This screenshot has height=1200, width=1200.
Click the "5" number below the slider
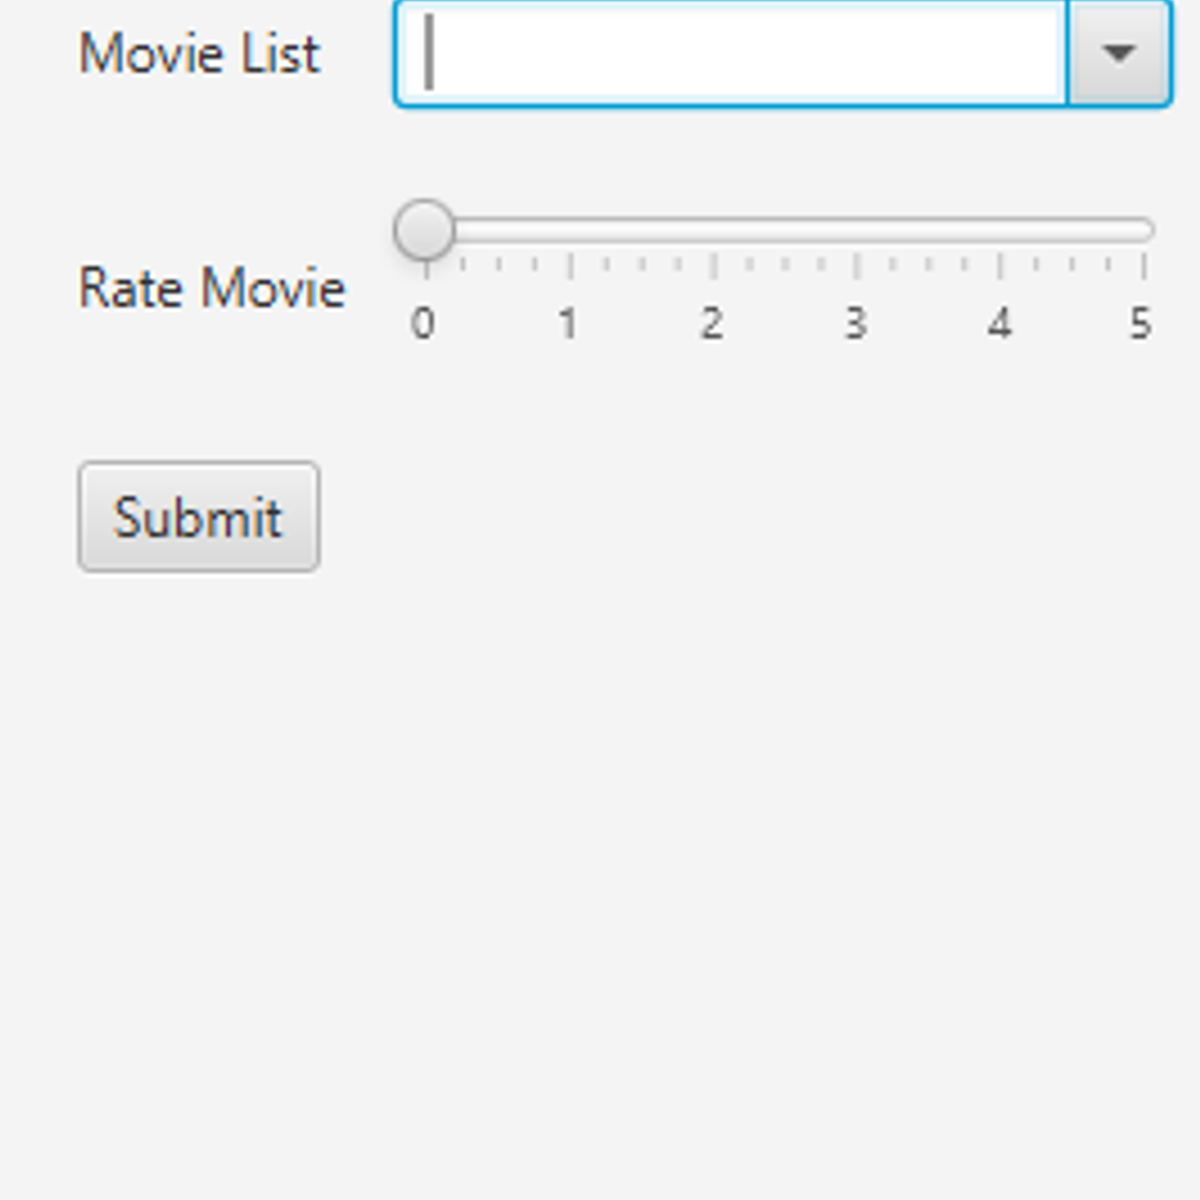[x=1140, y=323]
